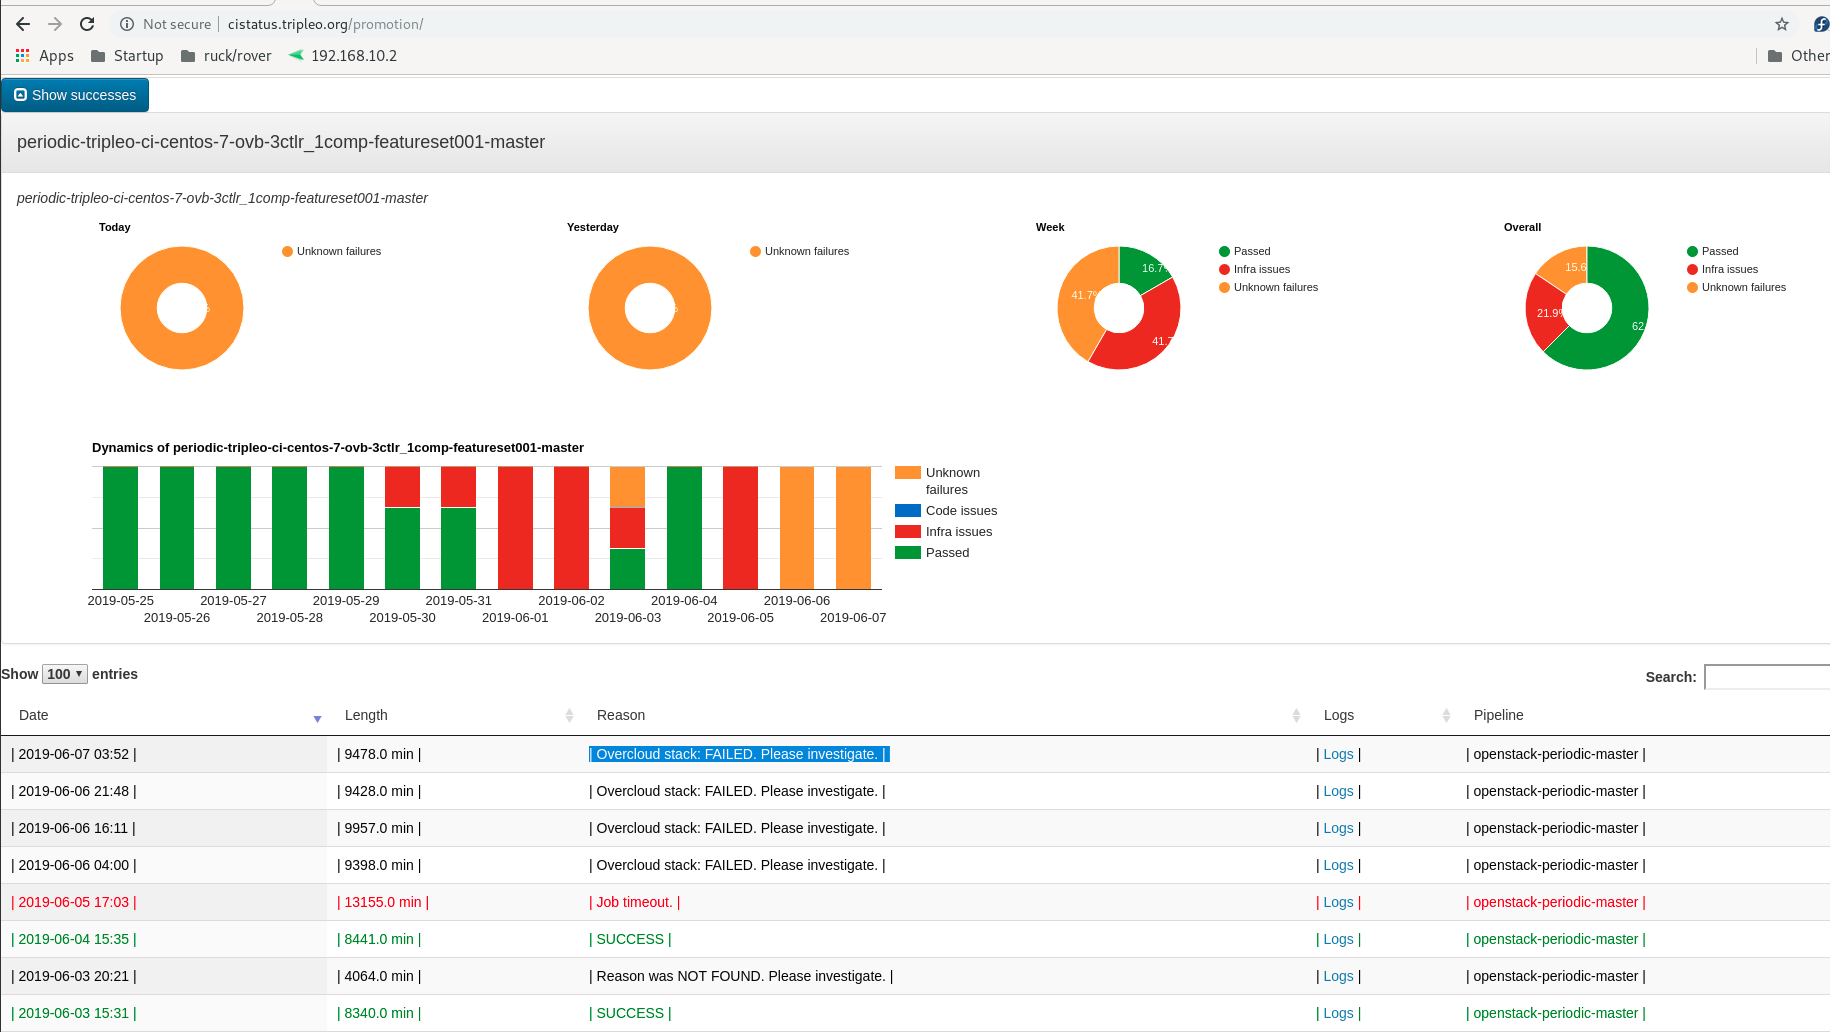
Task: Click the browser forward arrow
Action: [x=55, y=24]
